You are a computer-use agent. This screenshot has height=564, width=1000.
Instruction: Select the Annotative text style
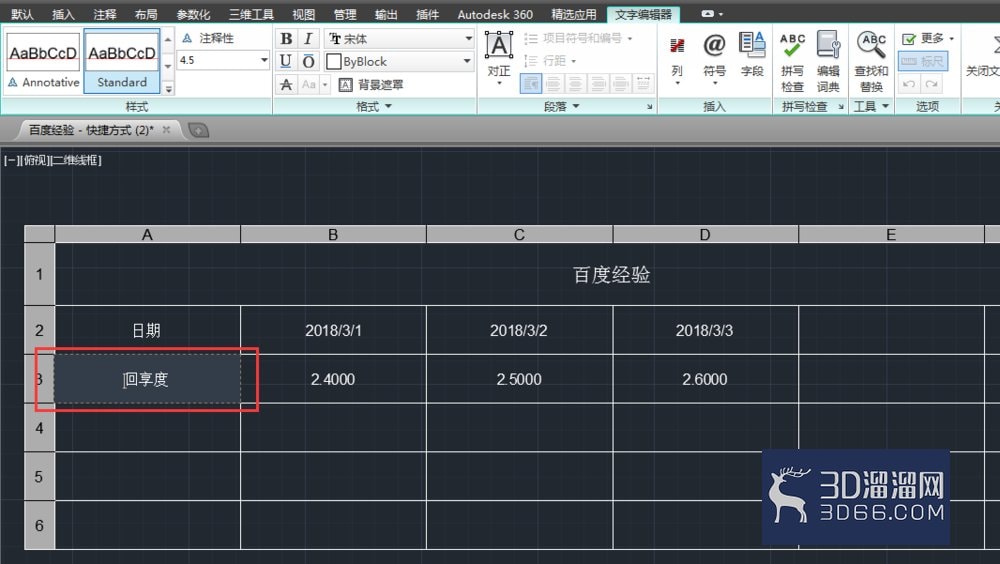pos(43,61)
